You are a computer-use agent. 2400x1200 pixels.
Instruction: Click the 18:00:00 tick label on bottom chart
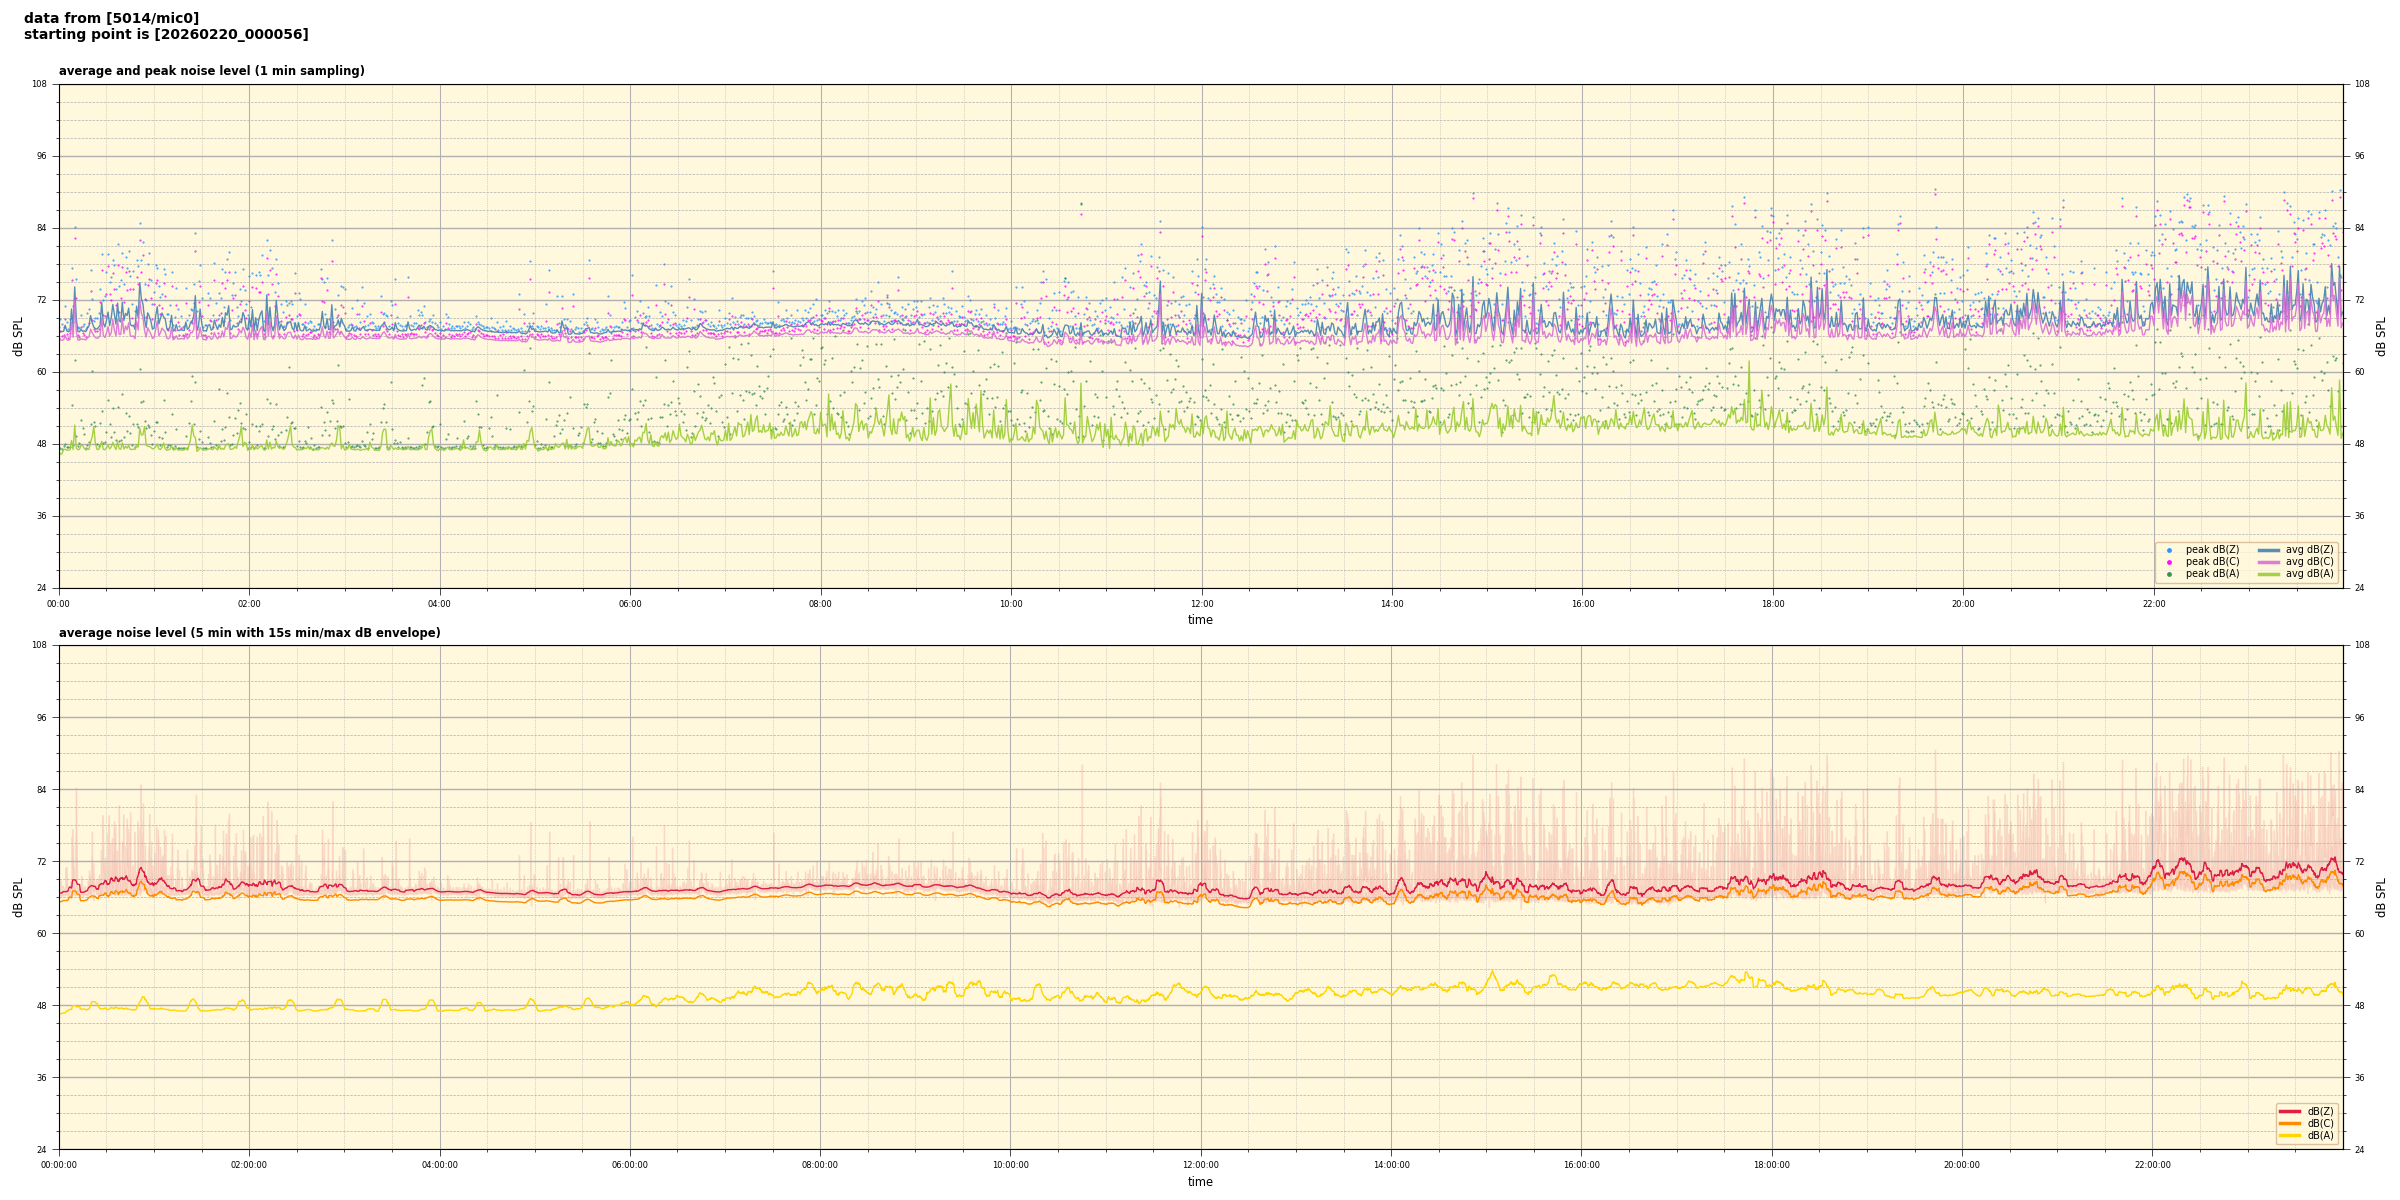(x=1772, y=1165)
